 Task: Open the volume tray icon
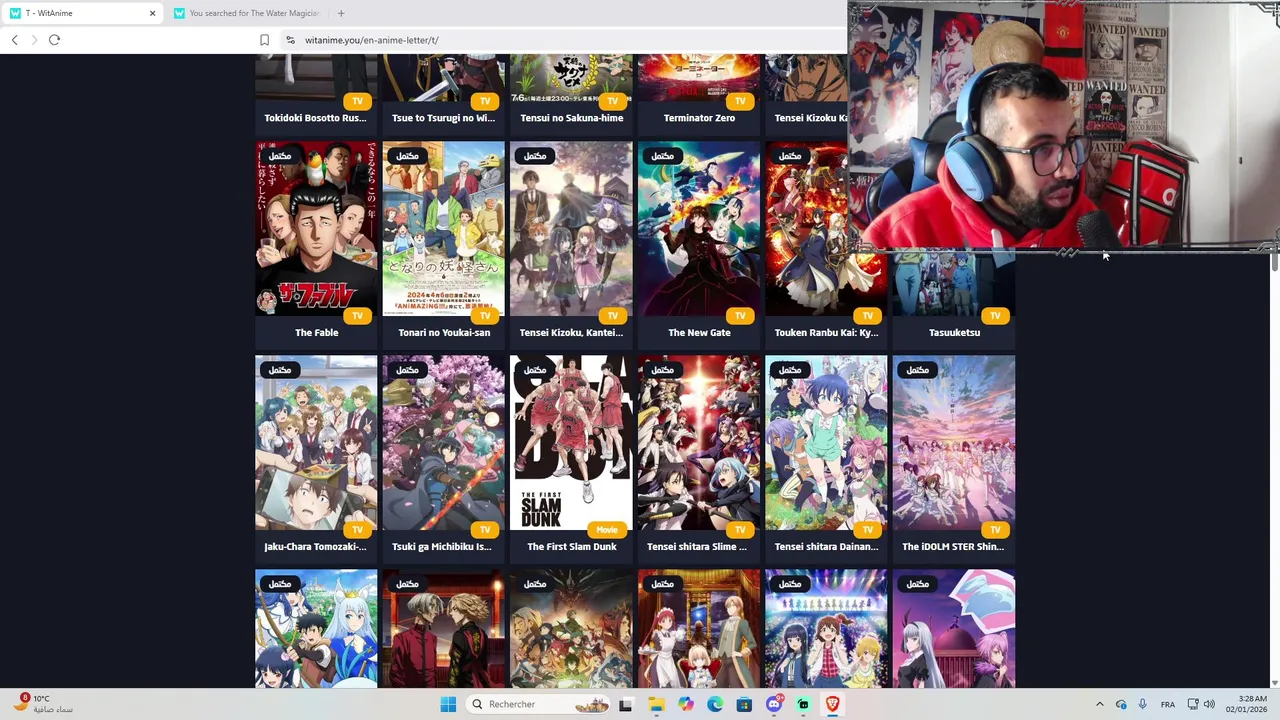pyautogui.click(x=1209, y=704)
